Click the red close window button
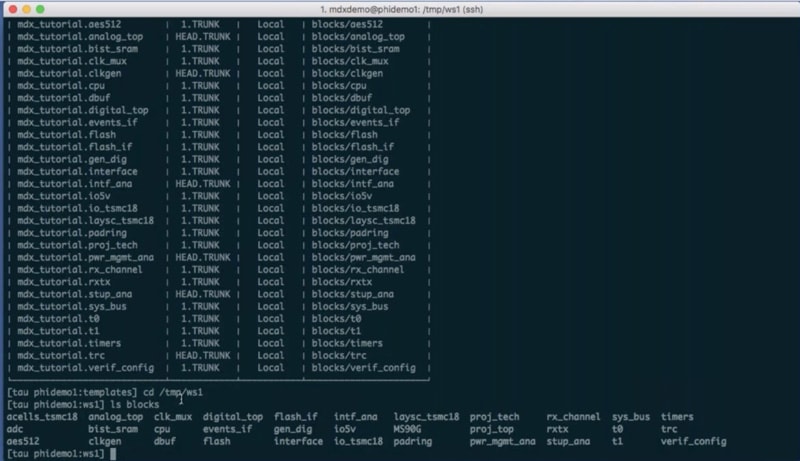The image size is (800, 461). pos(13,9)
